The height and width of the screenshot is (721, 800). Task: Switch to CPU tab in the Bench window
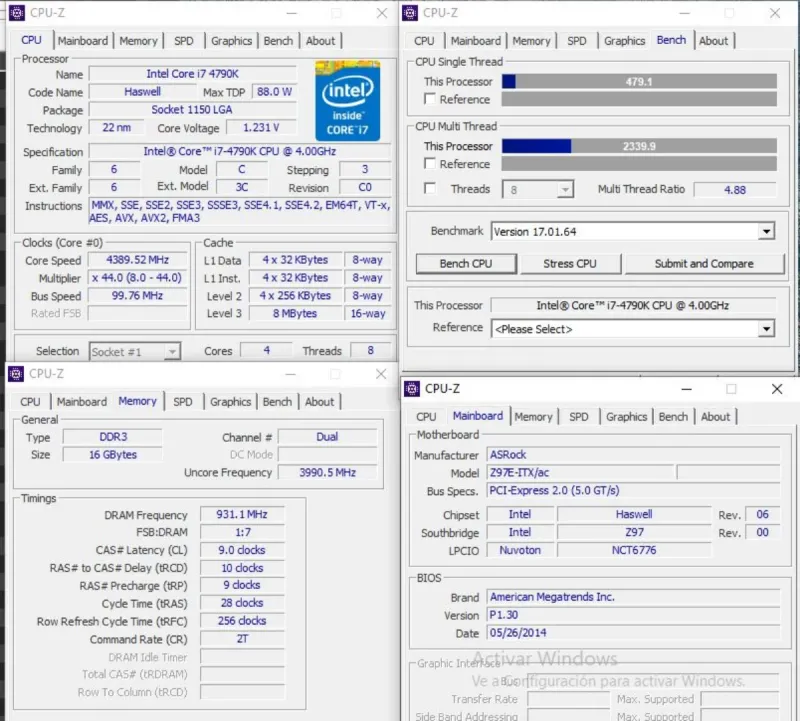(x=424, y=41)
